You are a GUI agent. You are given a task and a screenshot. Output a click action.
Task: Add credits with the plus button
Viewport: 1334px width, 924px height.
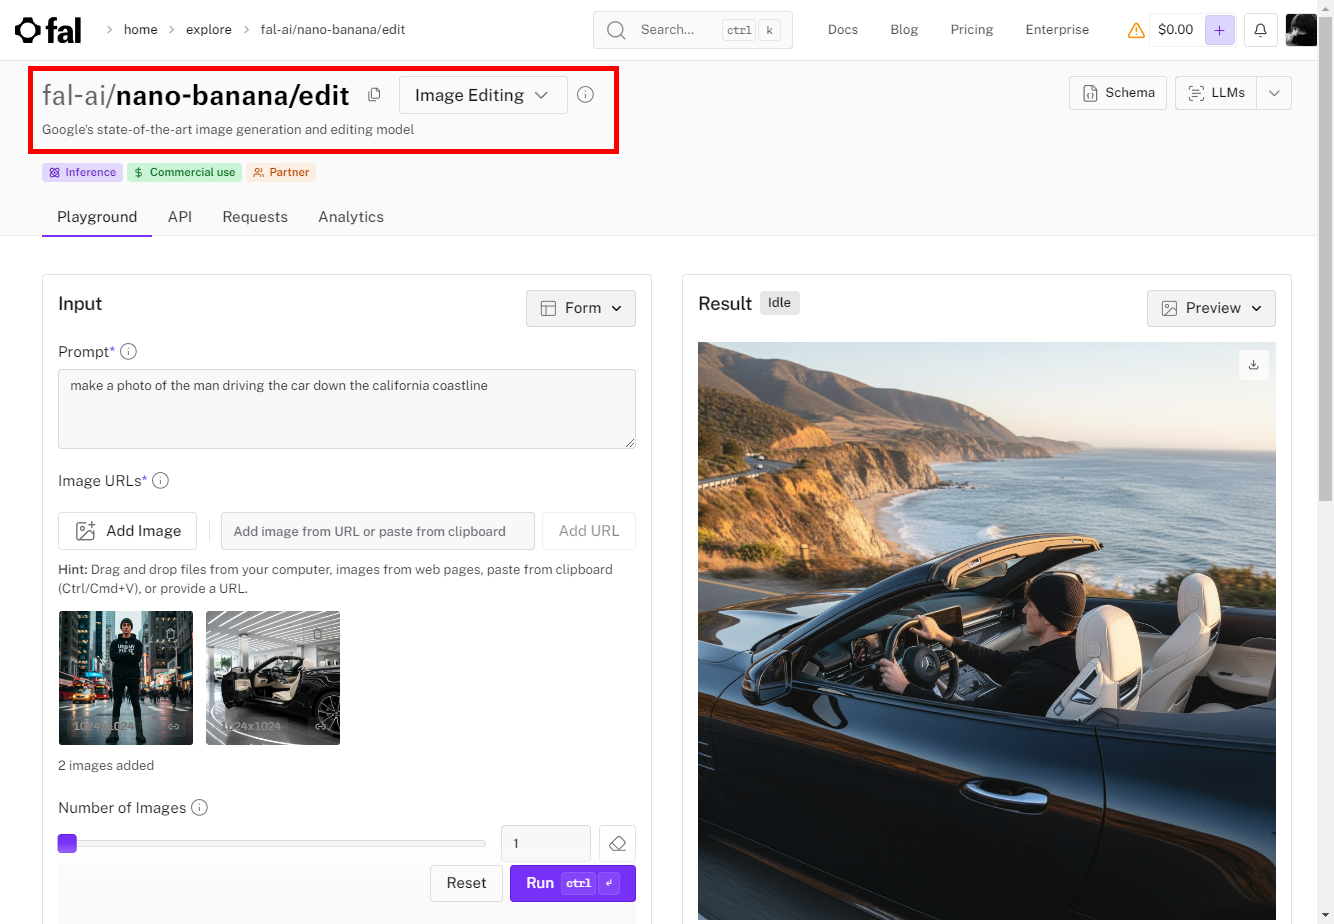coord(1219,30)
